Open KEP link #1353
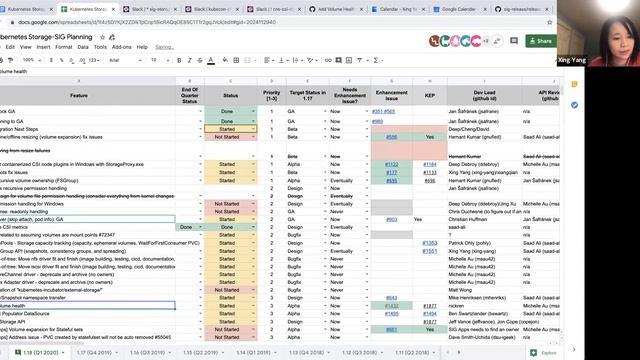640x360 pixels. tap(429, 243)
